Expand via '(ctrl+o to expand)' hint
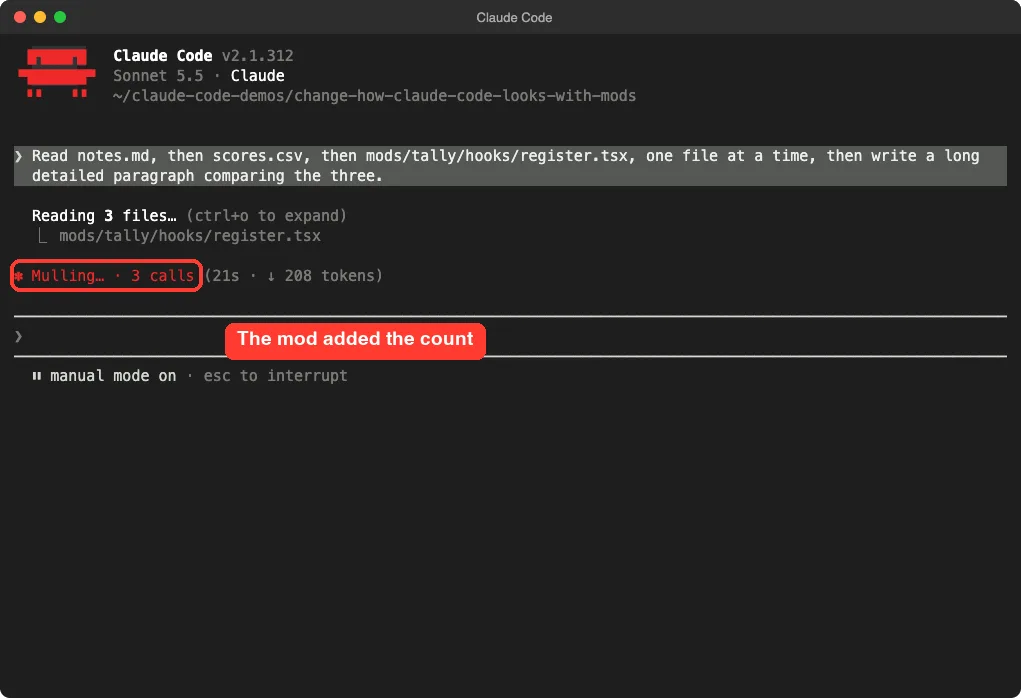Image resolution: width=1021 pixels, height=698 pixels. pos(266,216)
